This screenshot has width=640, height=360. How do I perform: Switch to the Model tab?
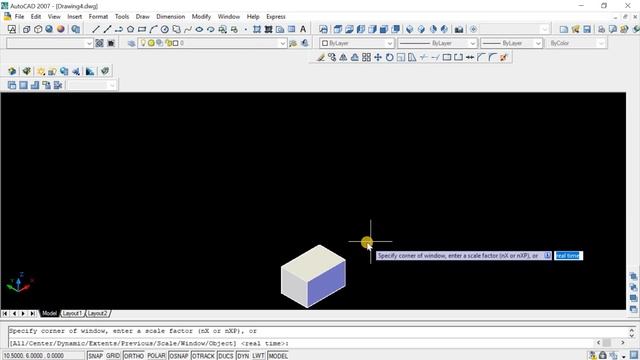point(49,313)
